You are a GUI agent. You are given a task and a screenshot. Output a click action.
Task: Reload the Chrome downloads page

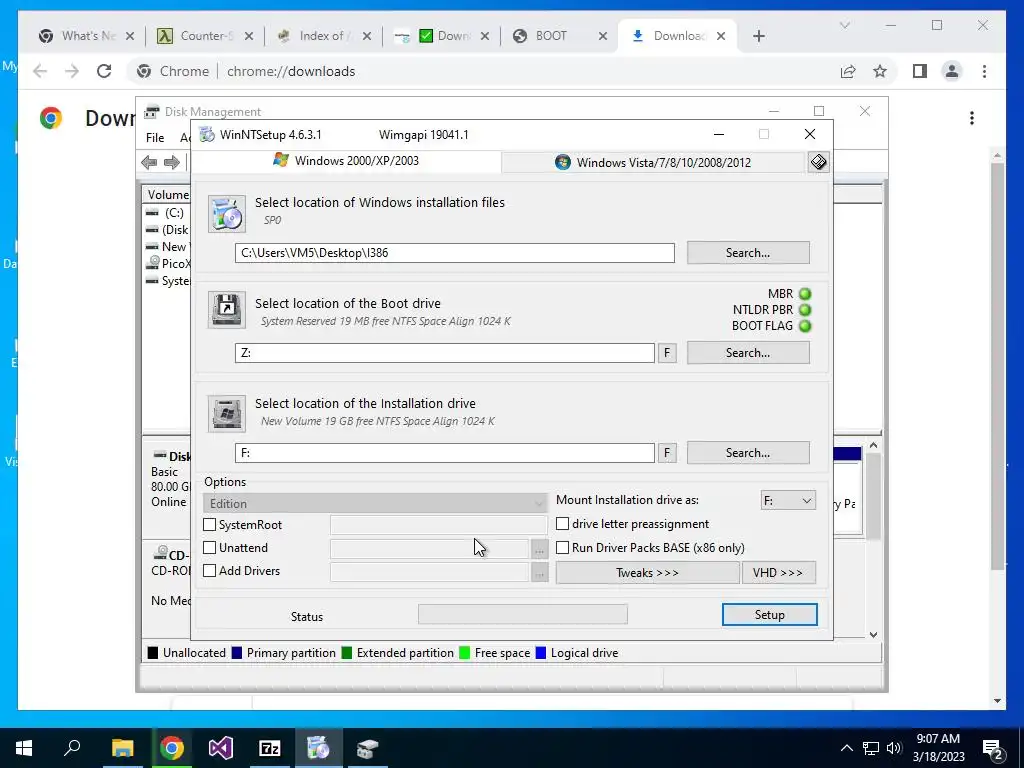click(104, 71)
